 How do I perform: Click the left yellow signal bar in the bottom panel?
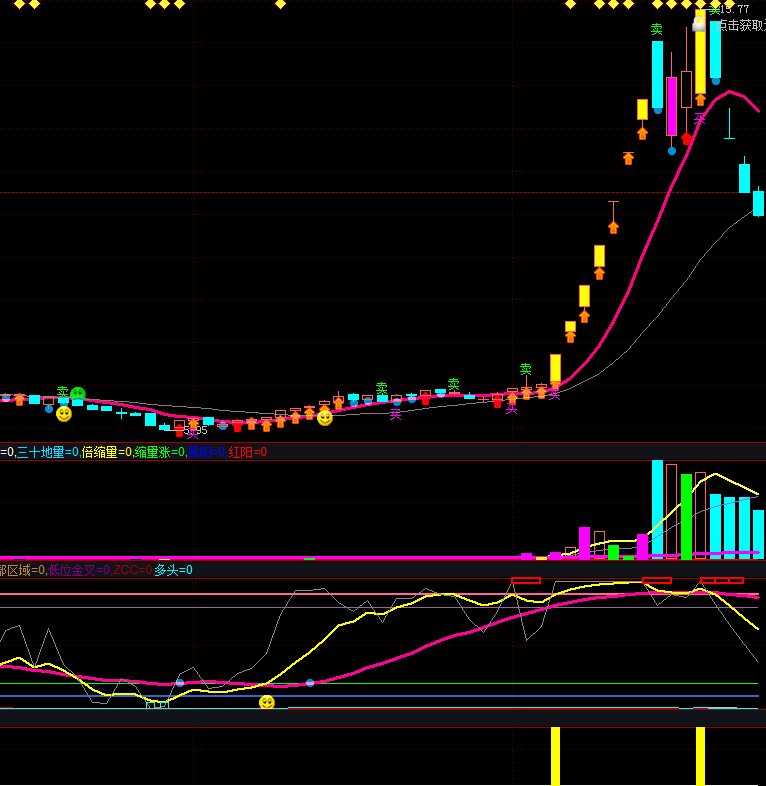(x=555, y=755)
